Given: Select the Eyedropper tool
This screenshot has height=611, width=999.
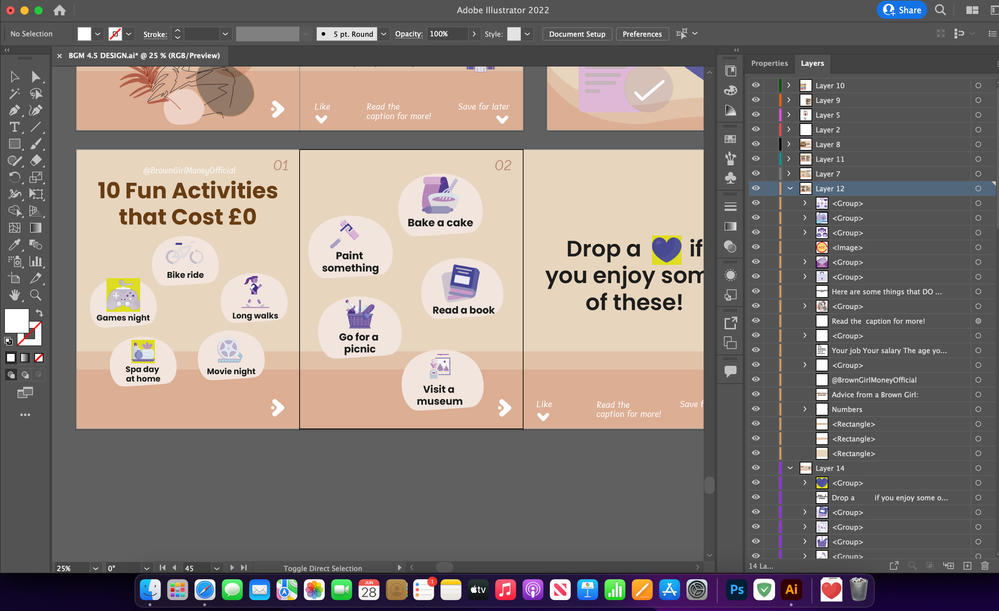Looking at the screenshot, I should tap(15, 245).
